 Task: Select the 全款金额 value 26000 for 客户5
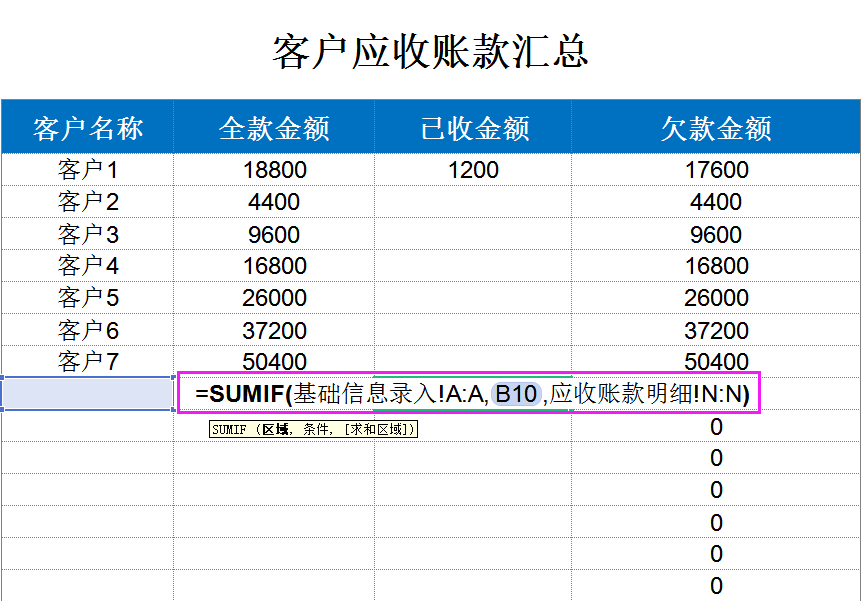tap(274, 297)
